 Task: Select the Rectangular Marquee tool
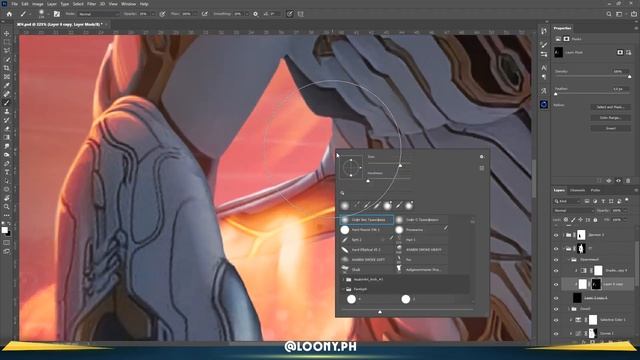[x=7, y=42]
